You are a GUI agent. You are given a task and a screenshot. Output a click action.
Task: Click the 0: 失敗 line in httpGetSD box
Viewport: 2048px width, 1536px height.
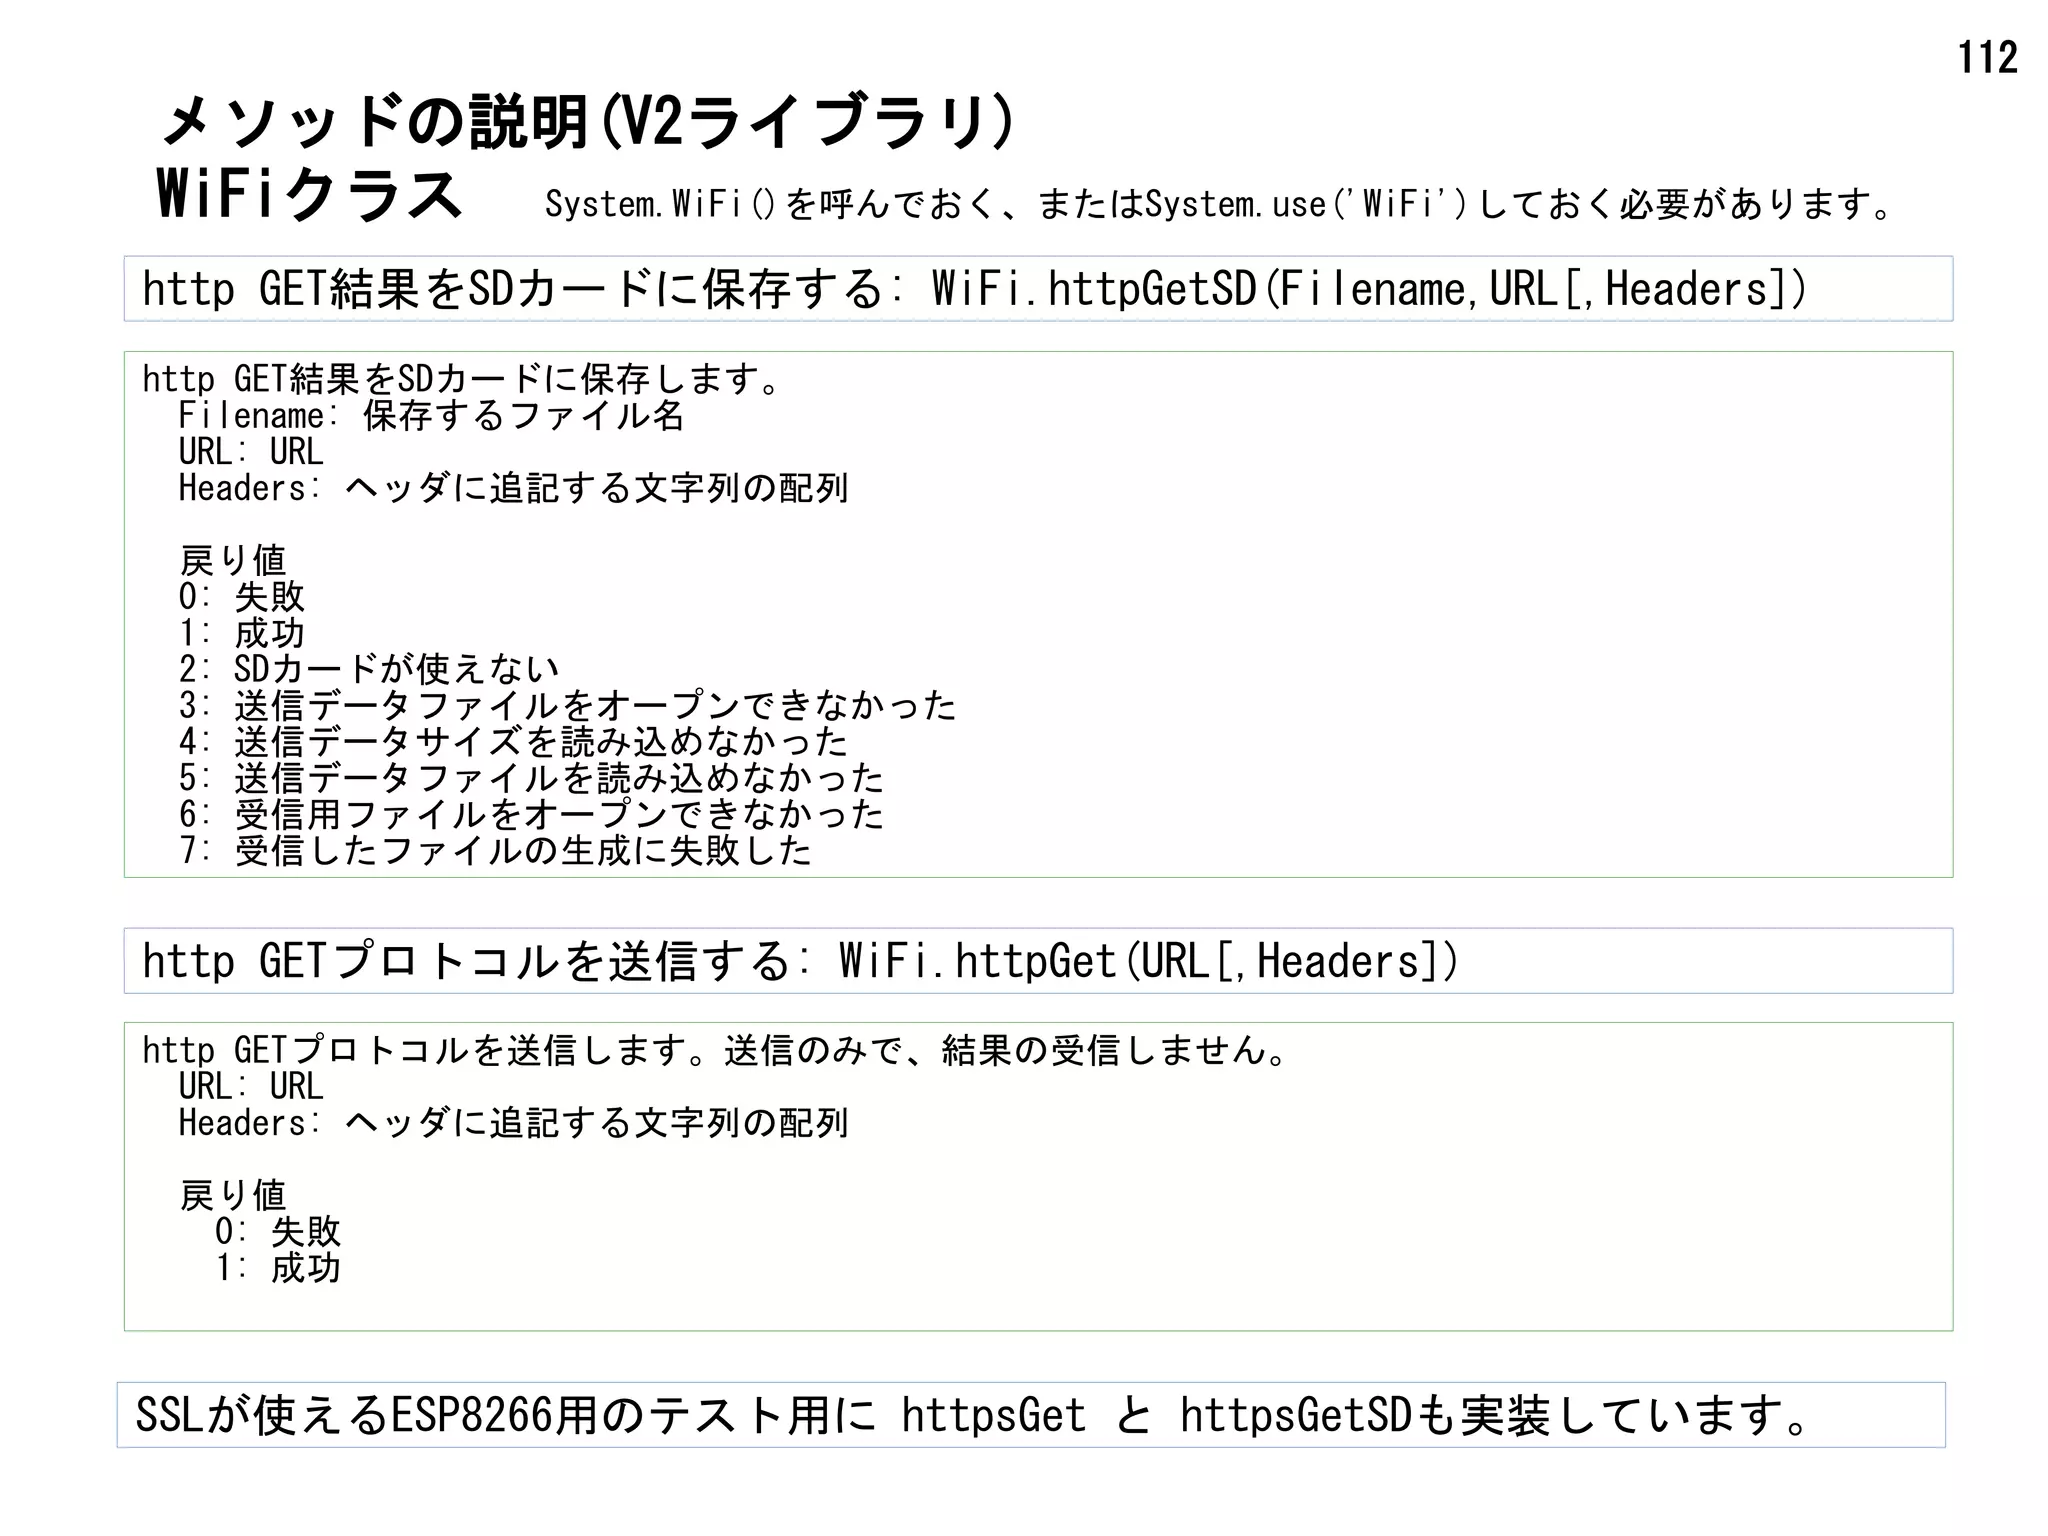point(241,597)
